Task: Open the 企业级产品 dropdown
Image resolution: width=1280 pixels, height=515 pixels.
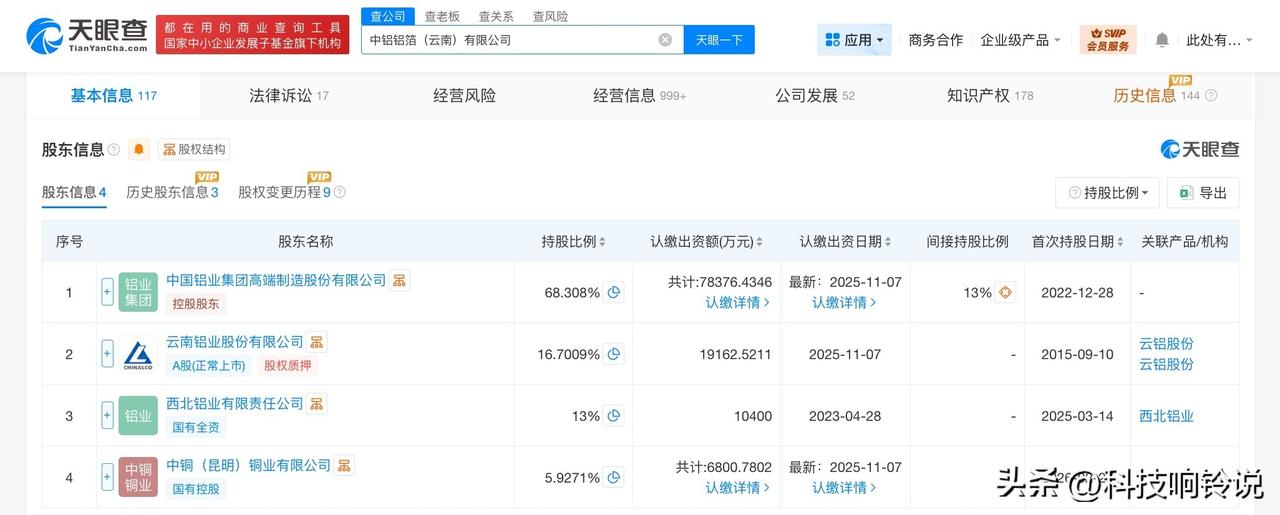Action: pos(1021,40)
